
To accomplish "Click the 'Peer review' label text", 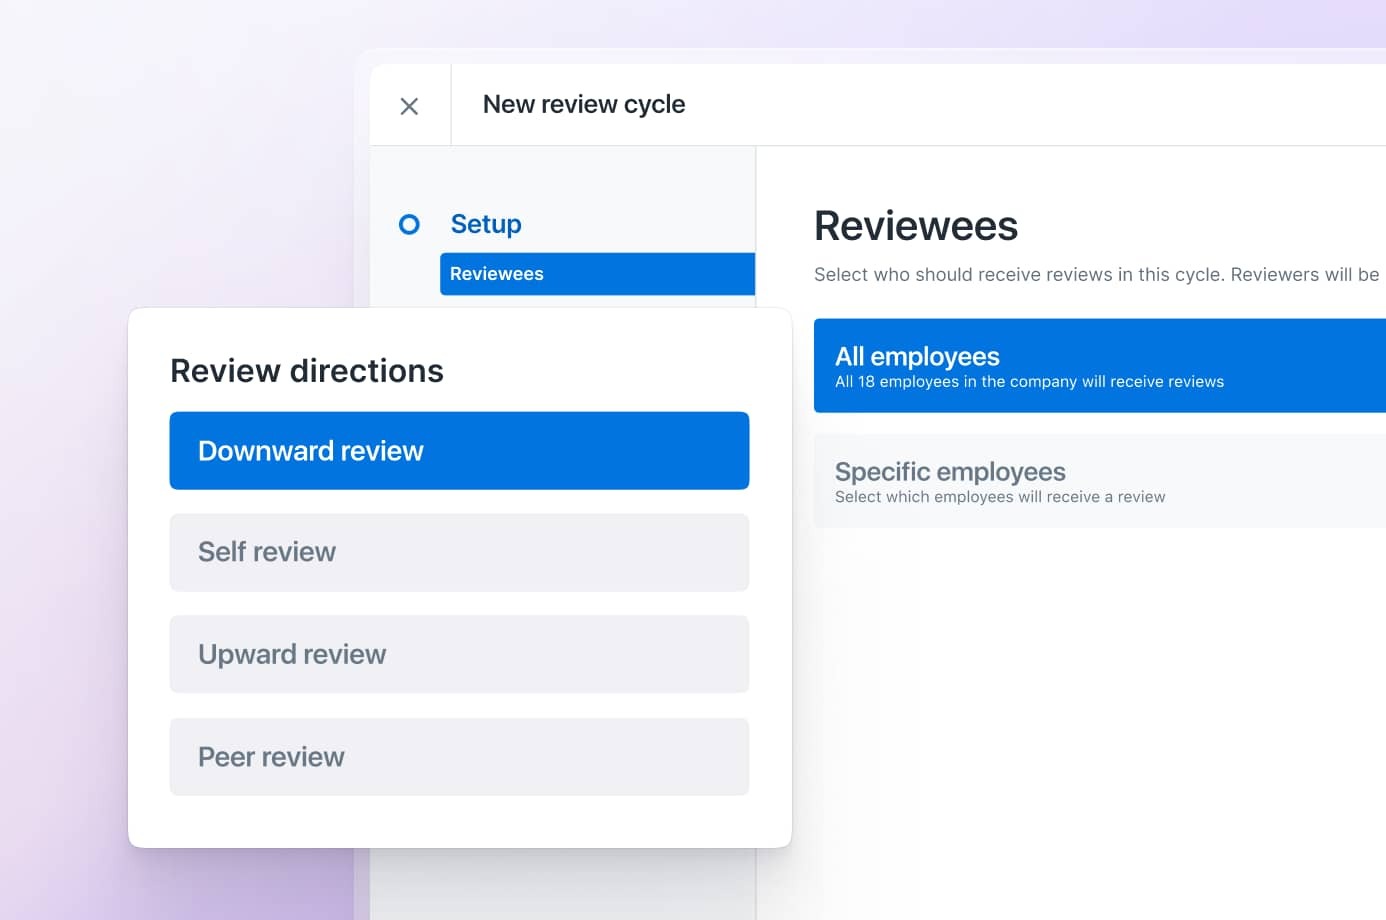I will click(x=271, y=757).
